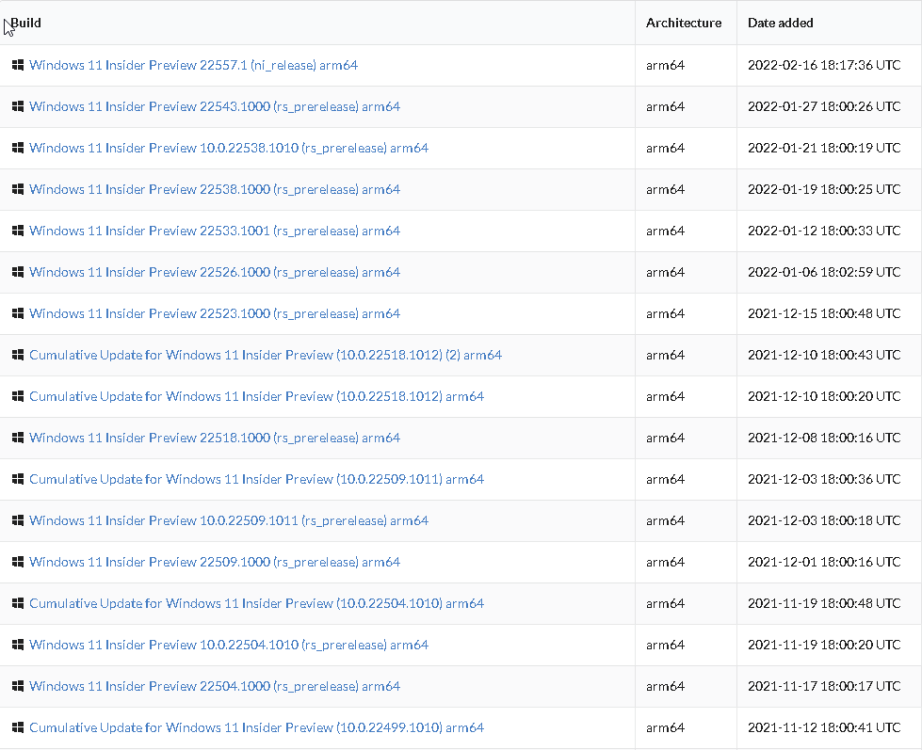Click Windows logo icon beside build 22518.1000
This screenshot has width=922, height=750.
(x=18, y=437)
